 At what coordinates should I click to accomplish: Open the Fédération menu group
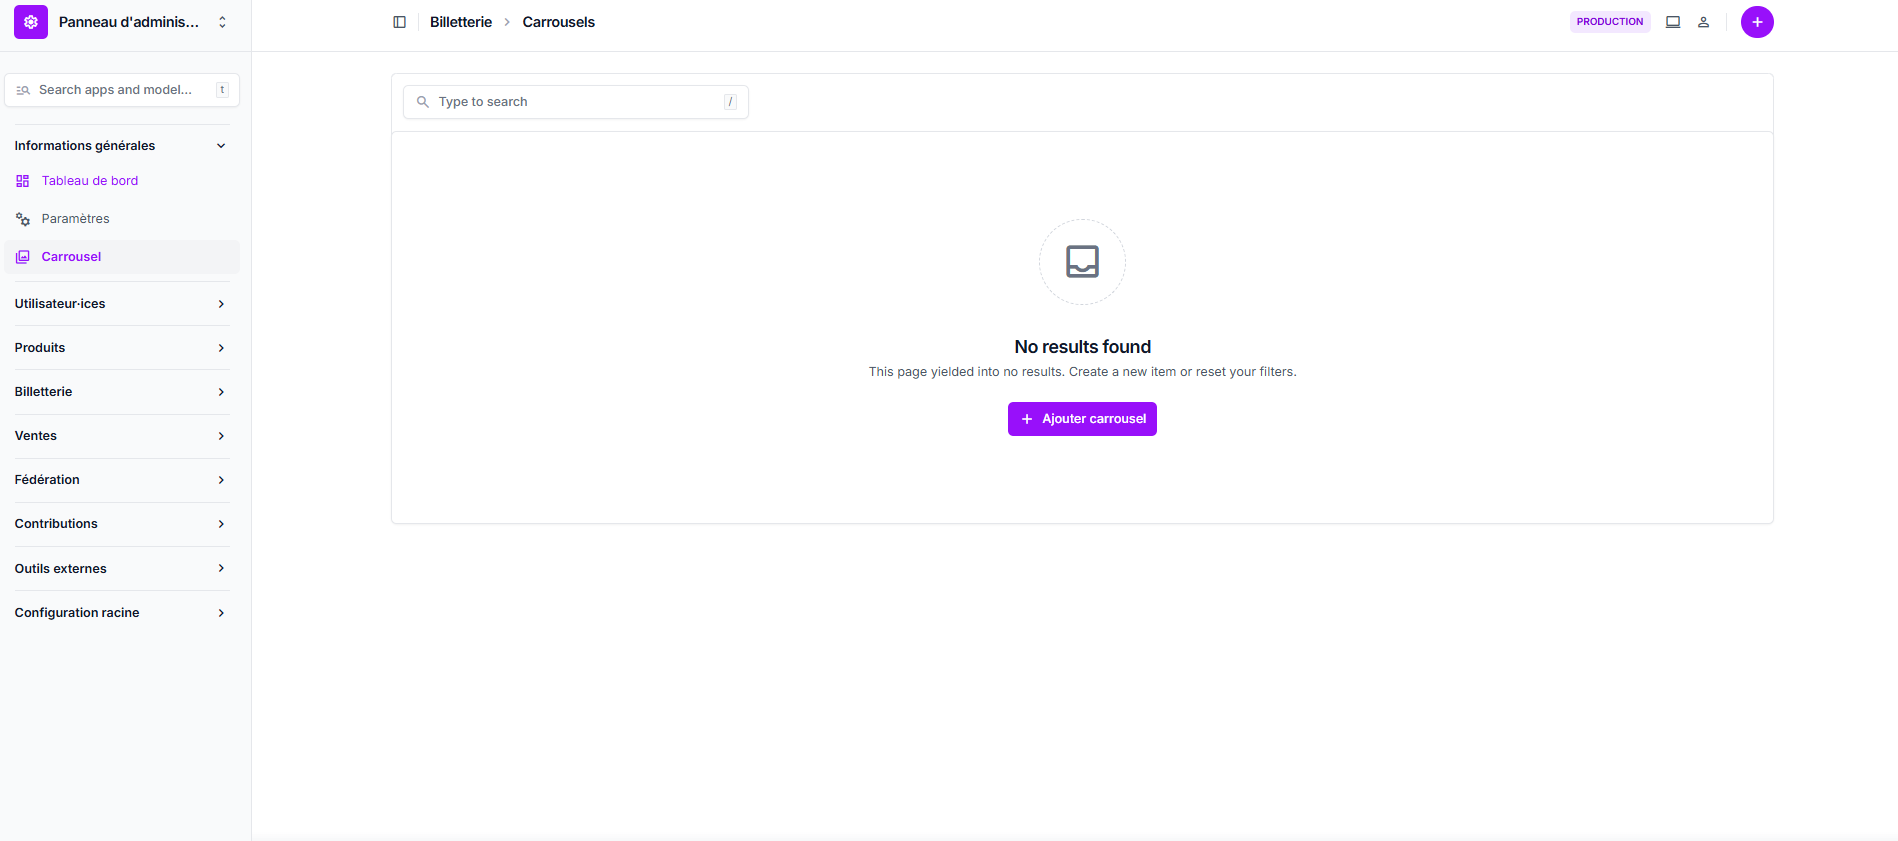coord(120,480)
